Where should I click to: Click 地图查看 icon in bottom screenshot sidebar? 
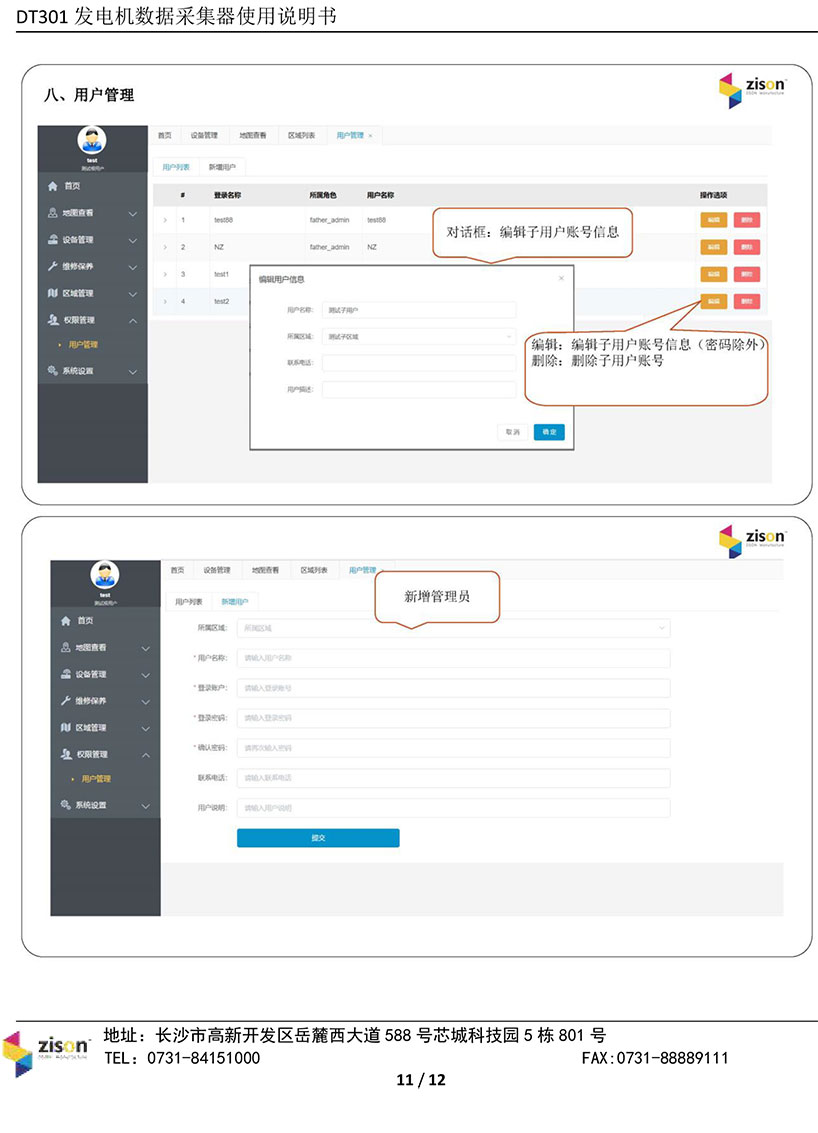pos(66,648)
